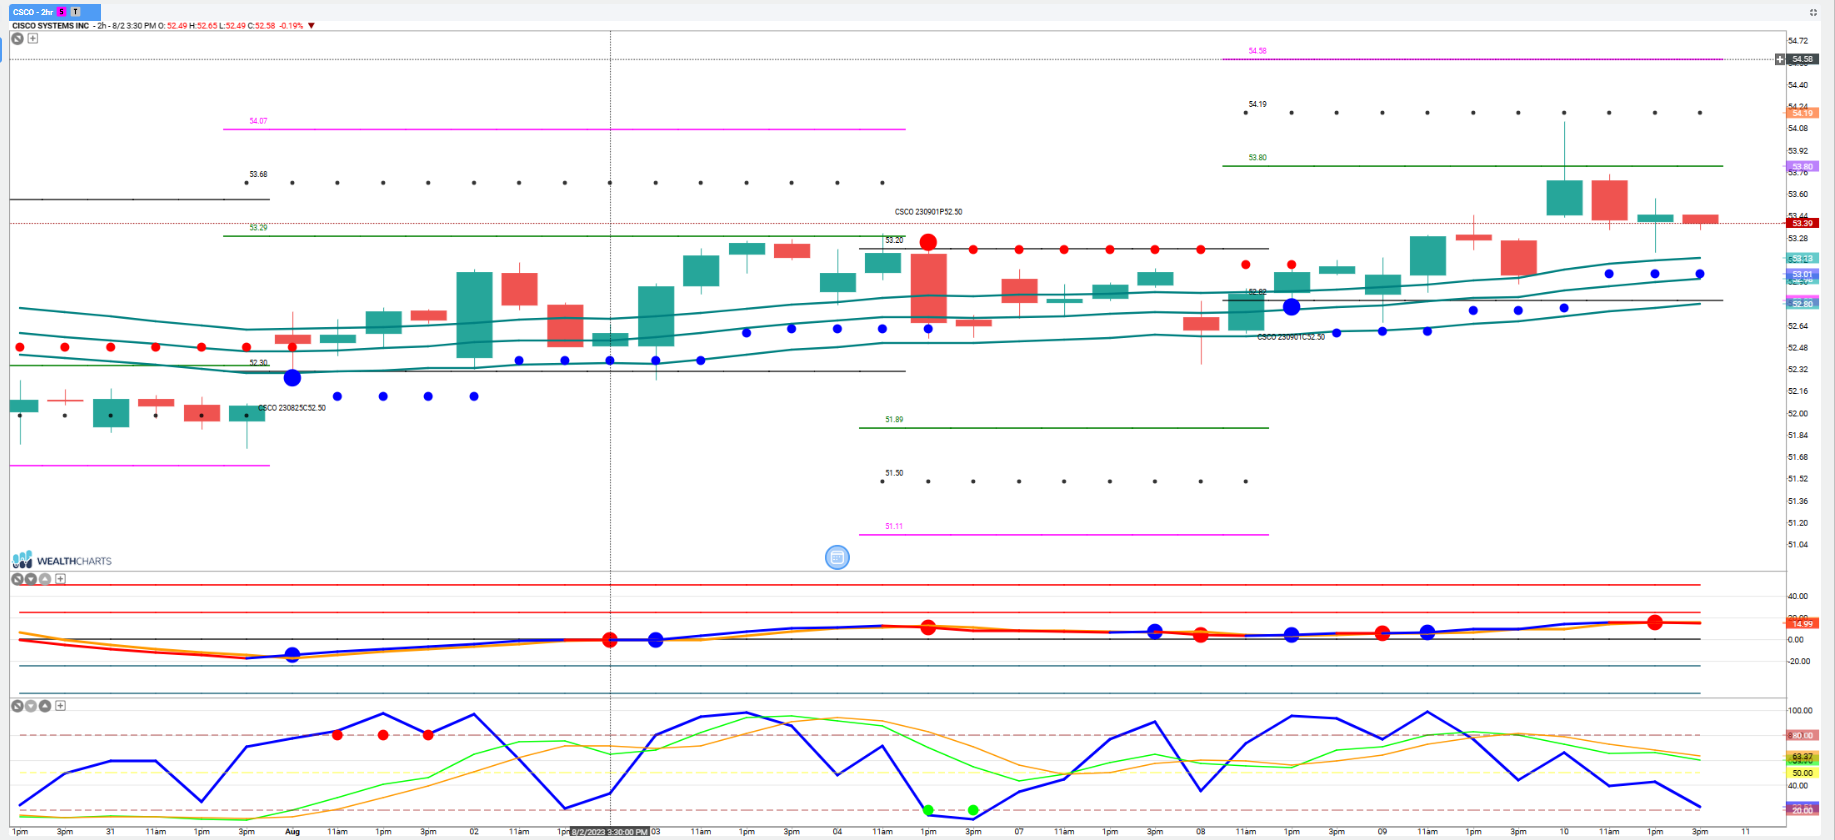The image size is (1835, 840).
Task: Click plus button beside 54.58 price label
Action: pyautogui.click(x=1780, y=59)
